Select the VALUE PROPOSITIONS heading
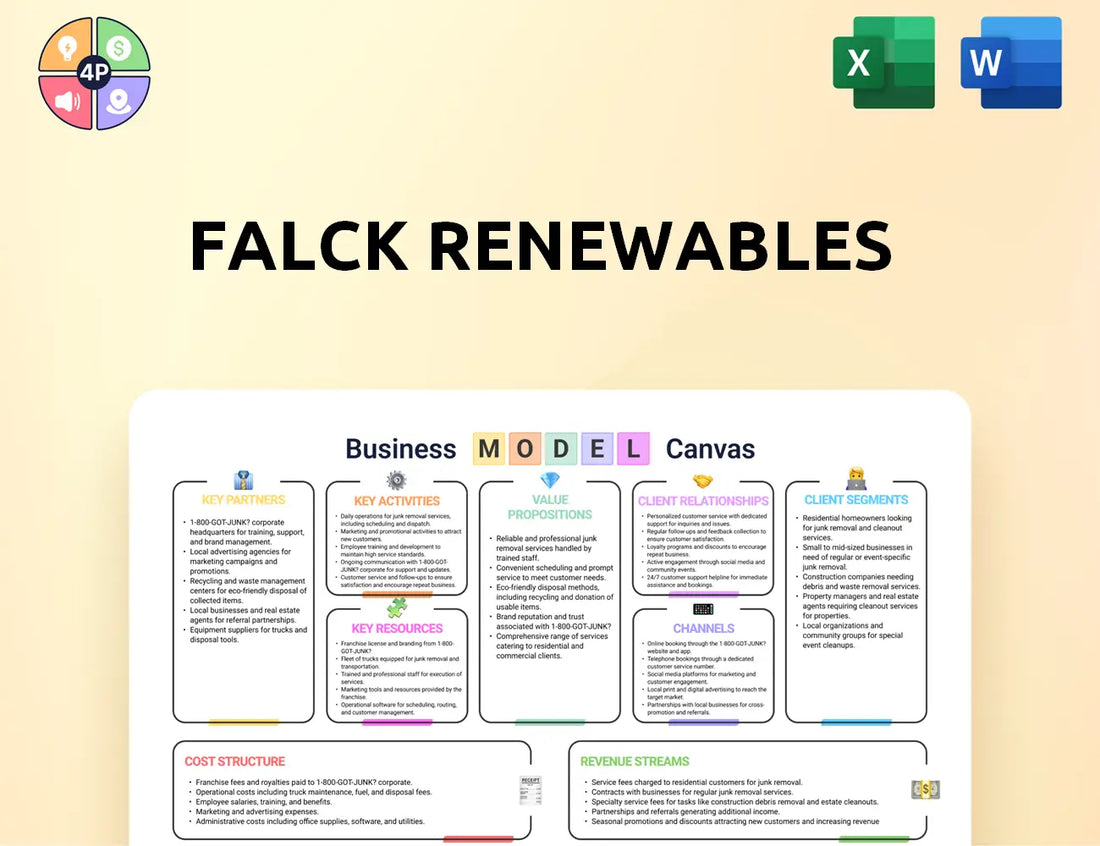This screenshot has width=1100, height=846. pos(550,507)
